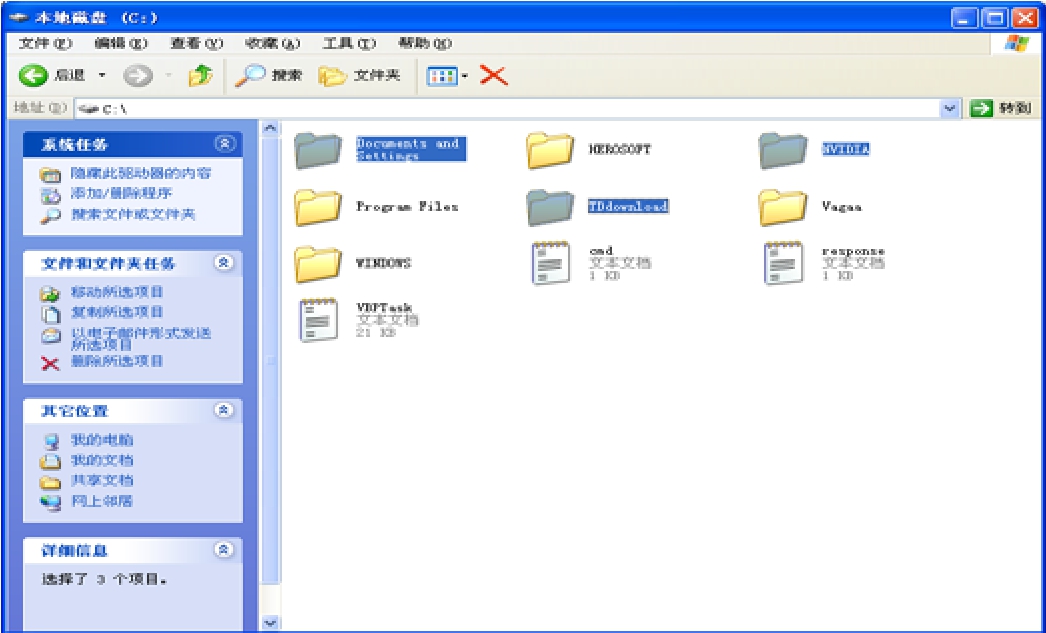Click the Back arrow toolbar icon
This screenshot has height=633, width=1046.
(34, 76)
